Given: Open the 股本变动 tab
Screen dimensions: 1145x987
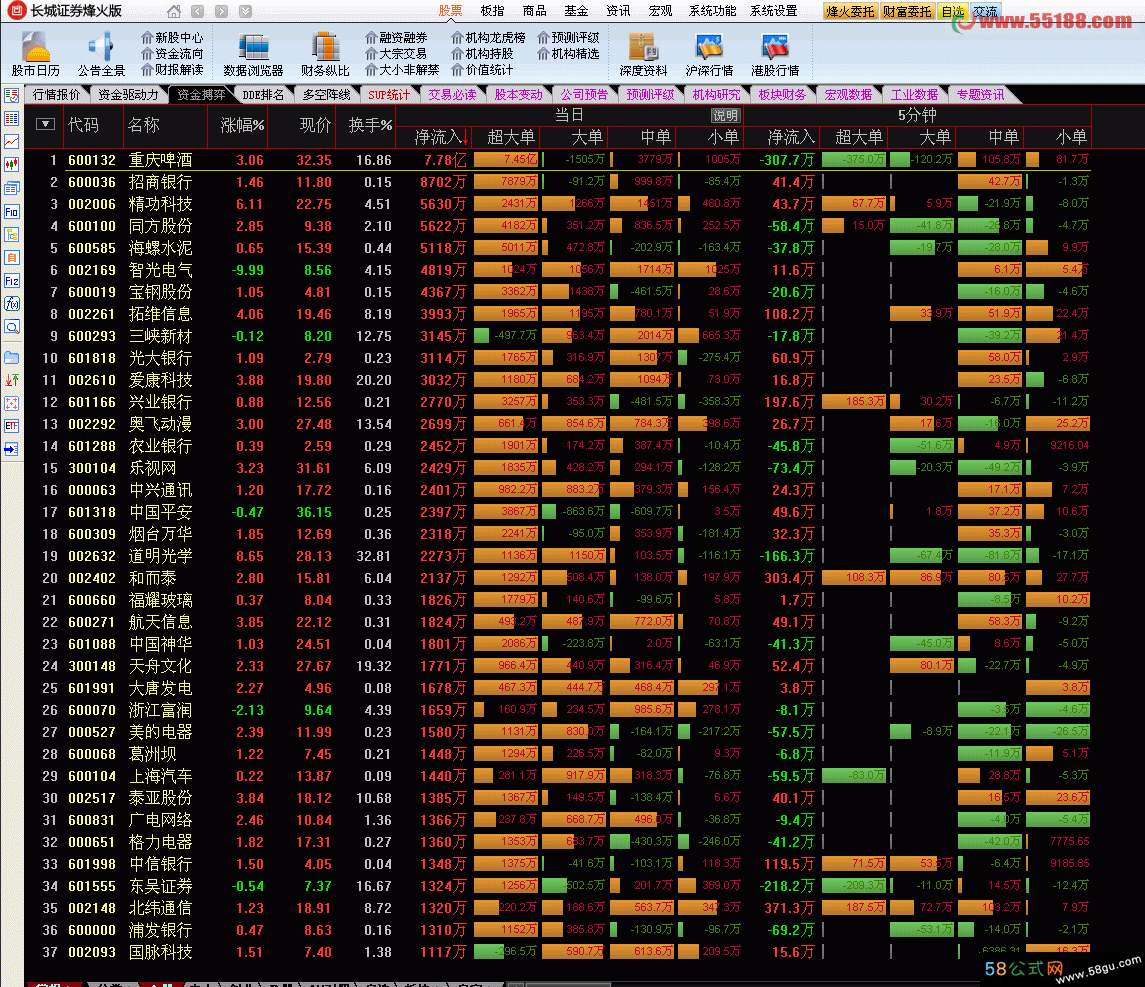Looking at the screenshot, I should [518, 95].
